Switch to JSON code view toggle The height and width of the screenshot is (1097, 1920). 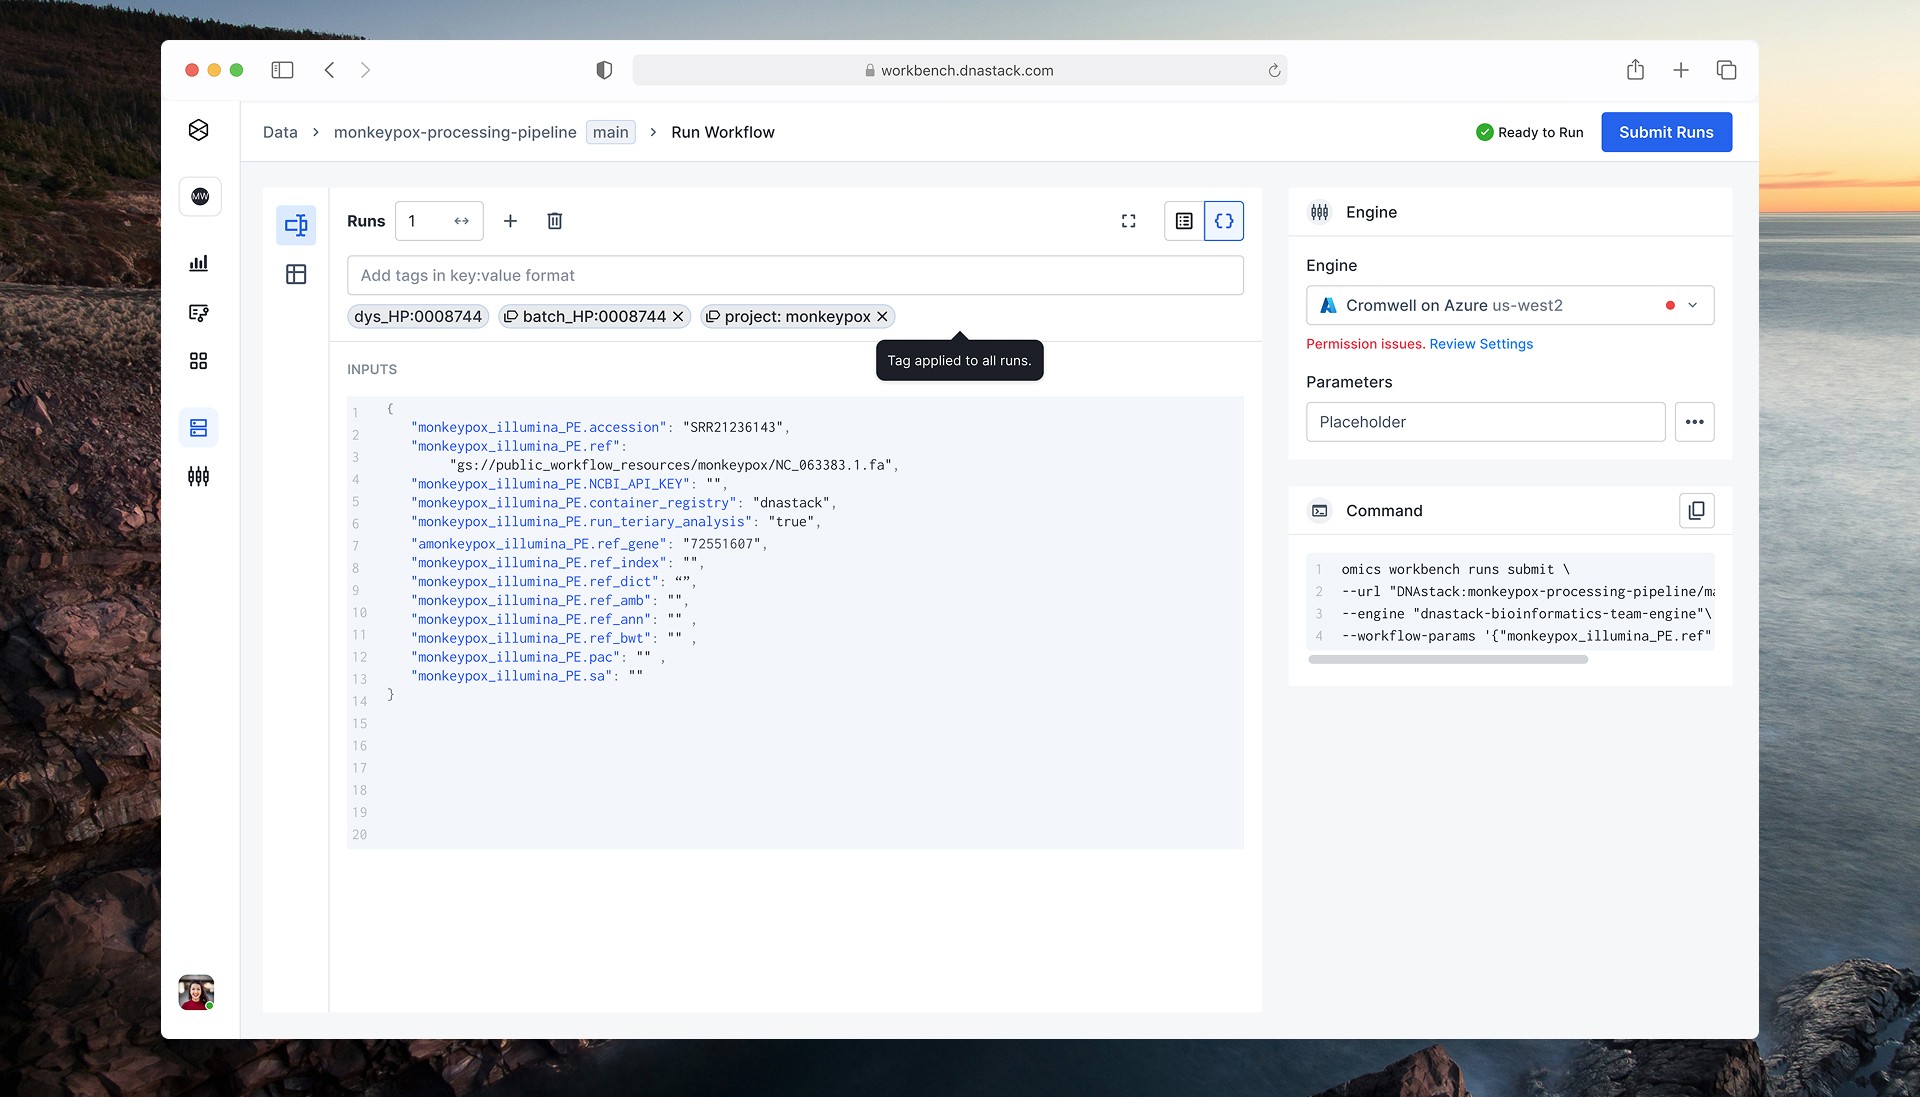[x=1224, y=221]
